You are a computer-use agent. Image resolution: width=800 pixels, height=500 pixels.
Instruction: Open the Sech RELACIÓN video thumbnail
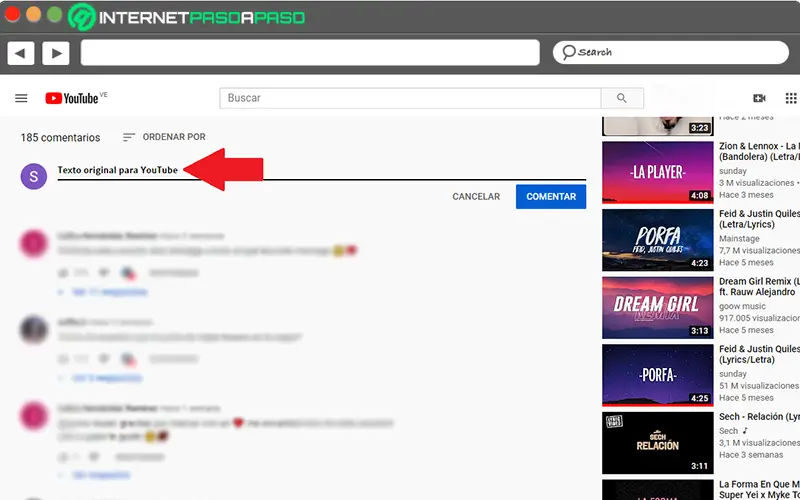click(658, 443)
